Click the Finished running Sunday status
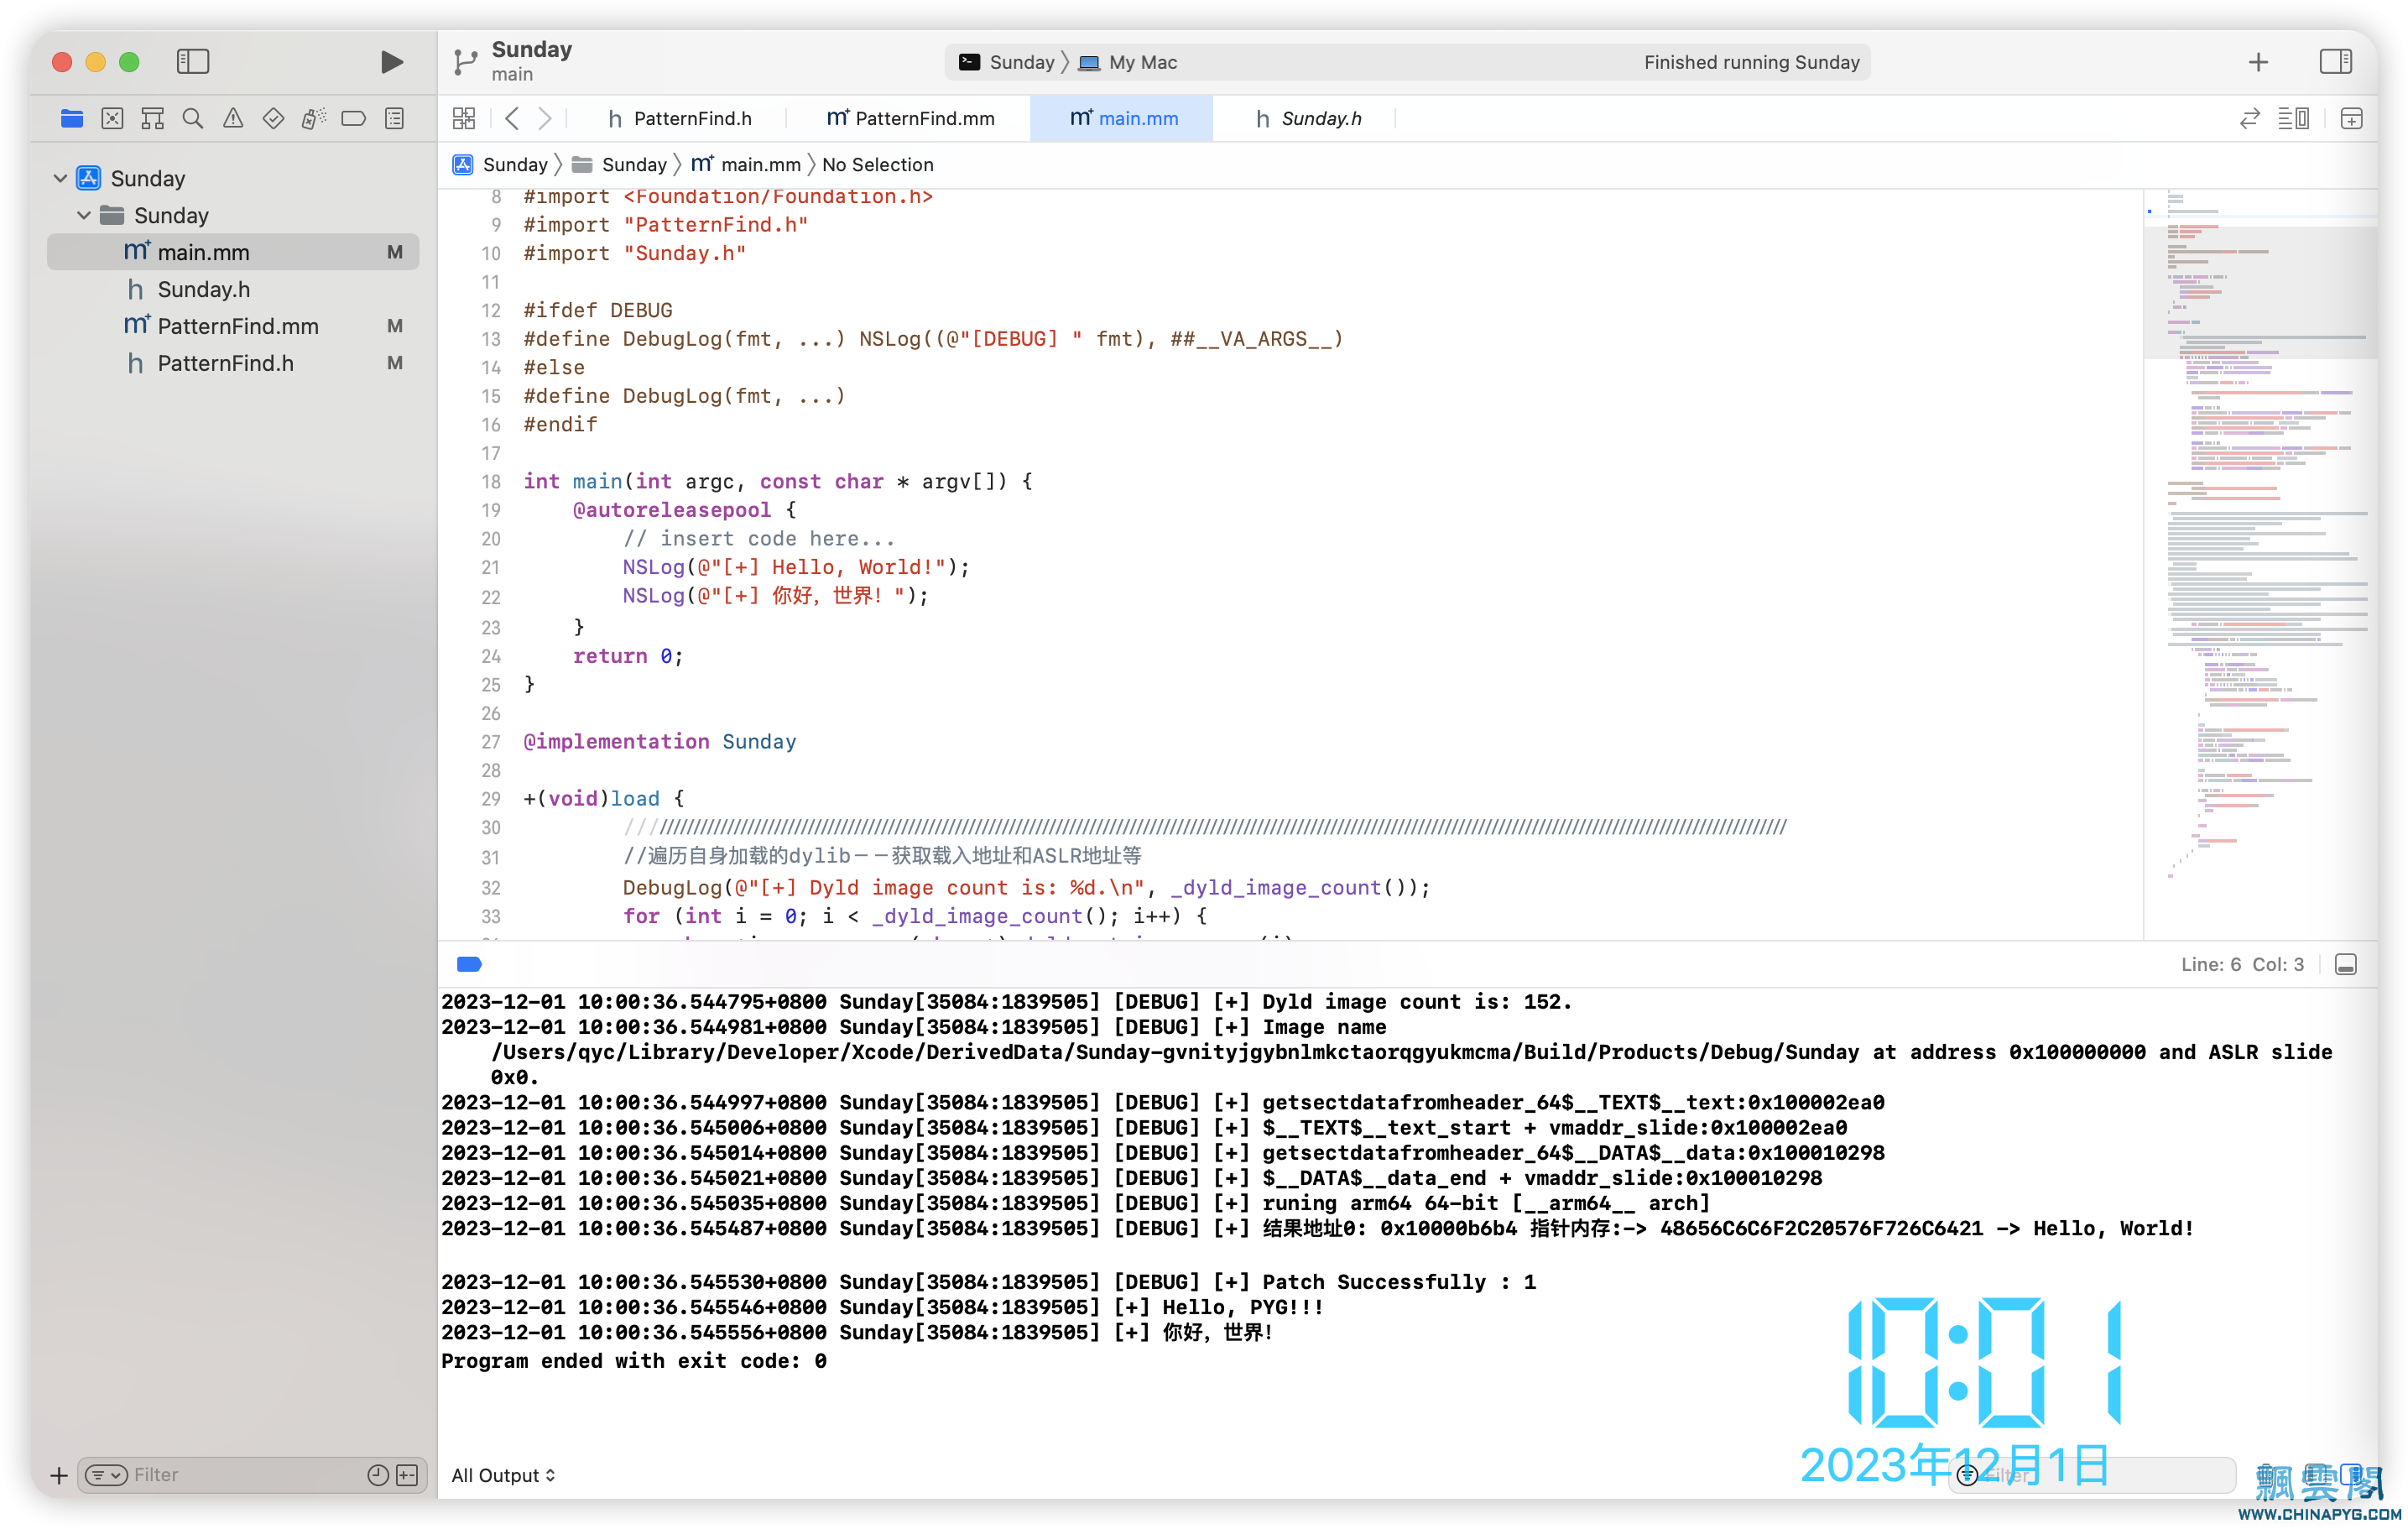2408x1529 pixels. (1751, 62)
